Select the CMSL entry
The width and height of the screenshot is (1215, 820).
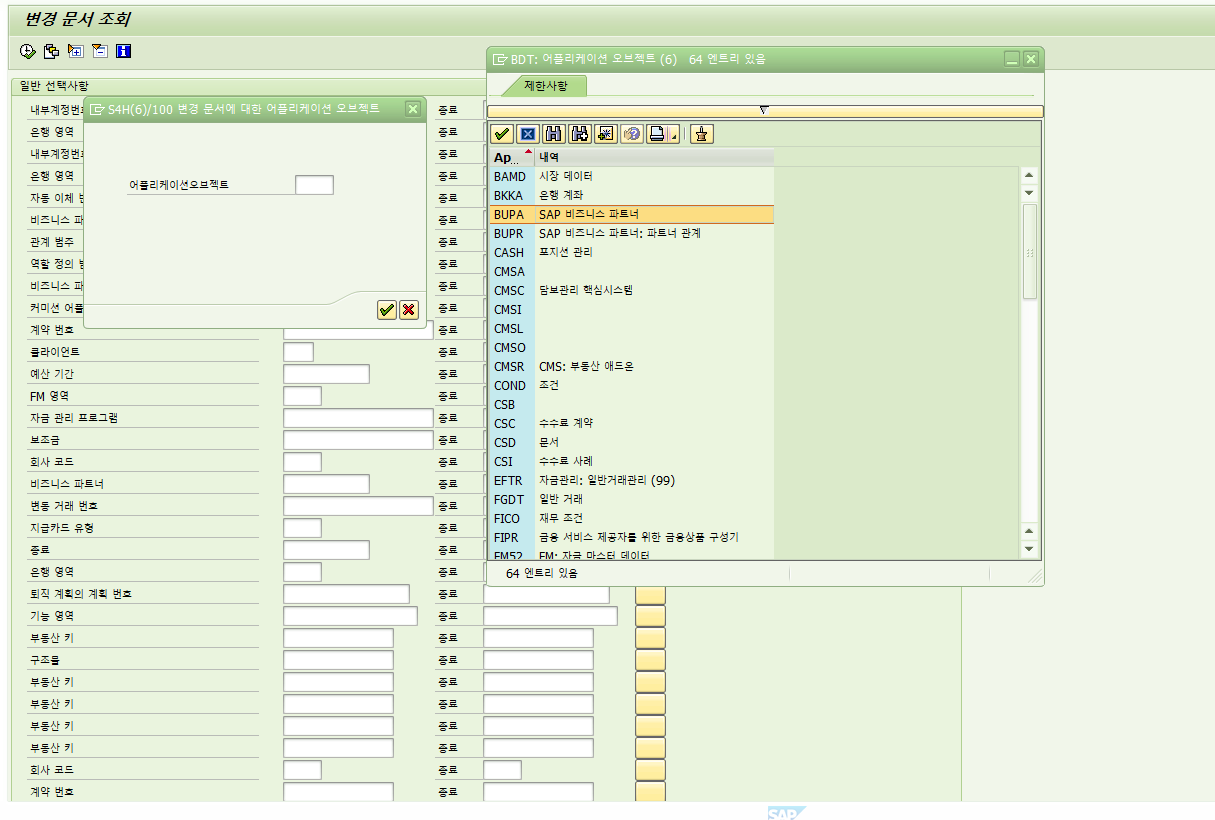pos(632,328)
